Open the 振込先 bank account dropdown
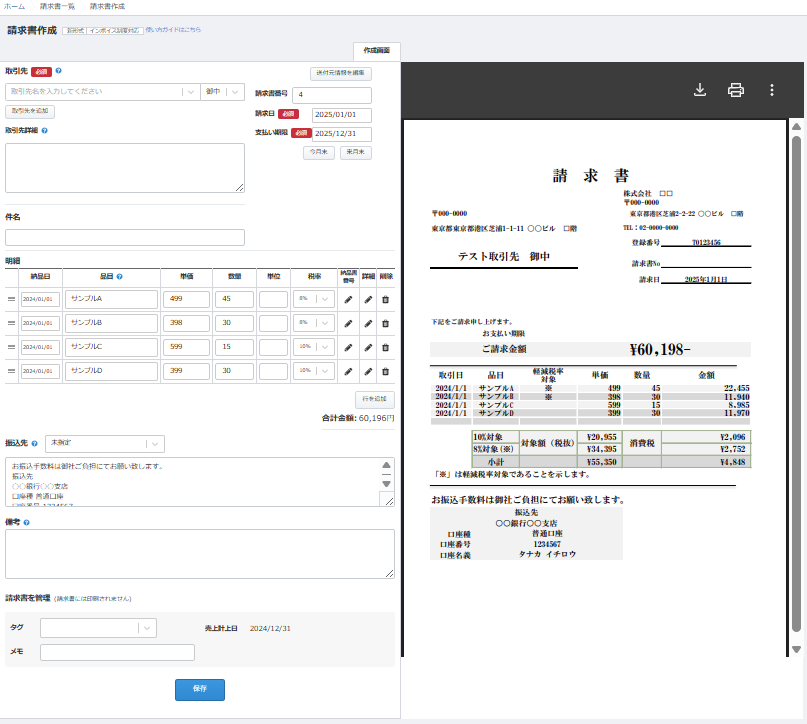807x724 pixels. click(154, 443)
